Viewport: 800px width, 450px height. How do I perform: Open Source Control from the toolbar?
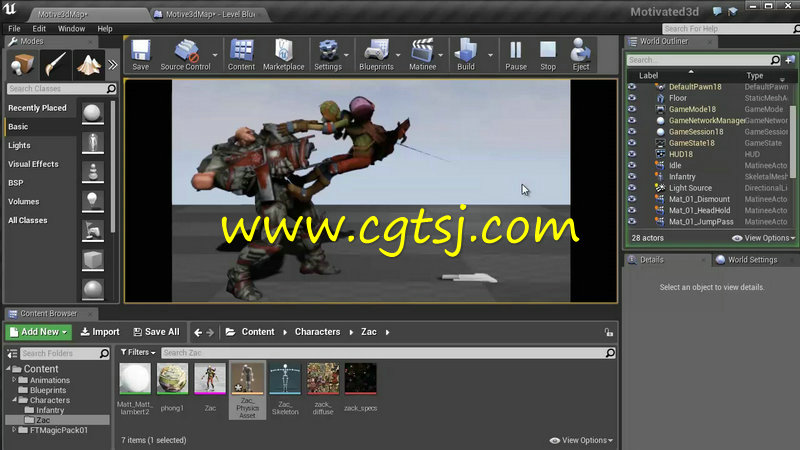[x=185, y=54]
